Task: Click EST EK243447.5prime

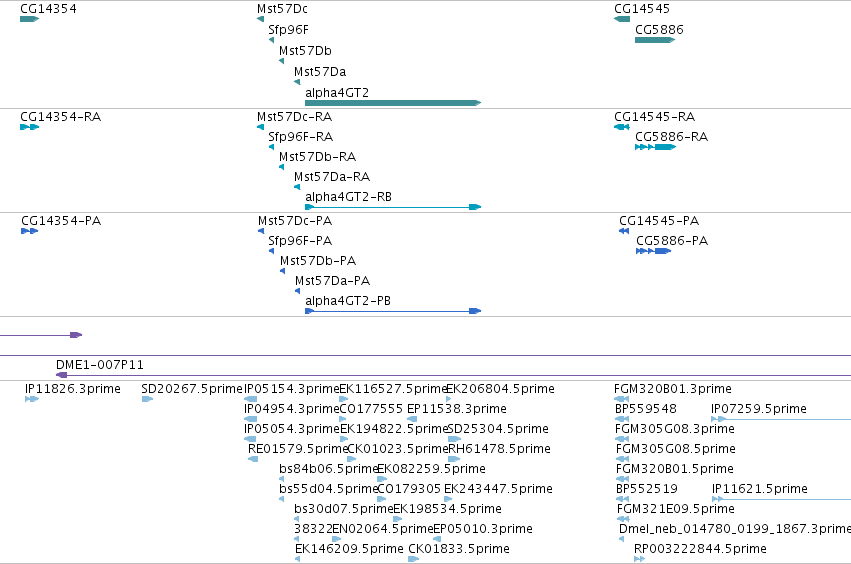Action: [x=498, y=489]
